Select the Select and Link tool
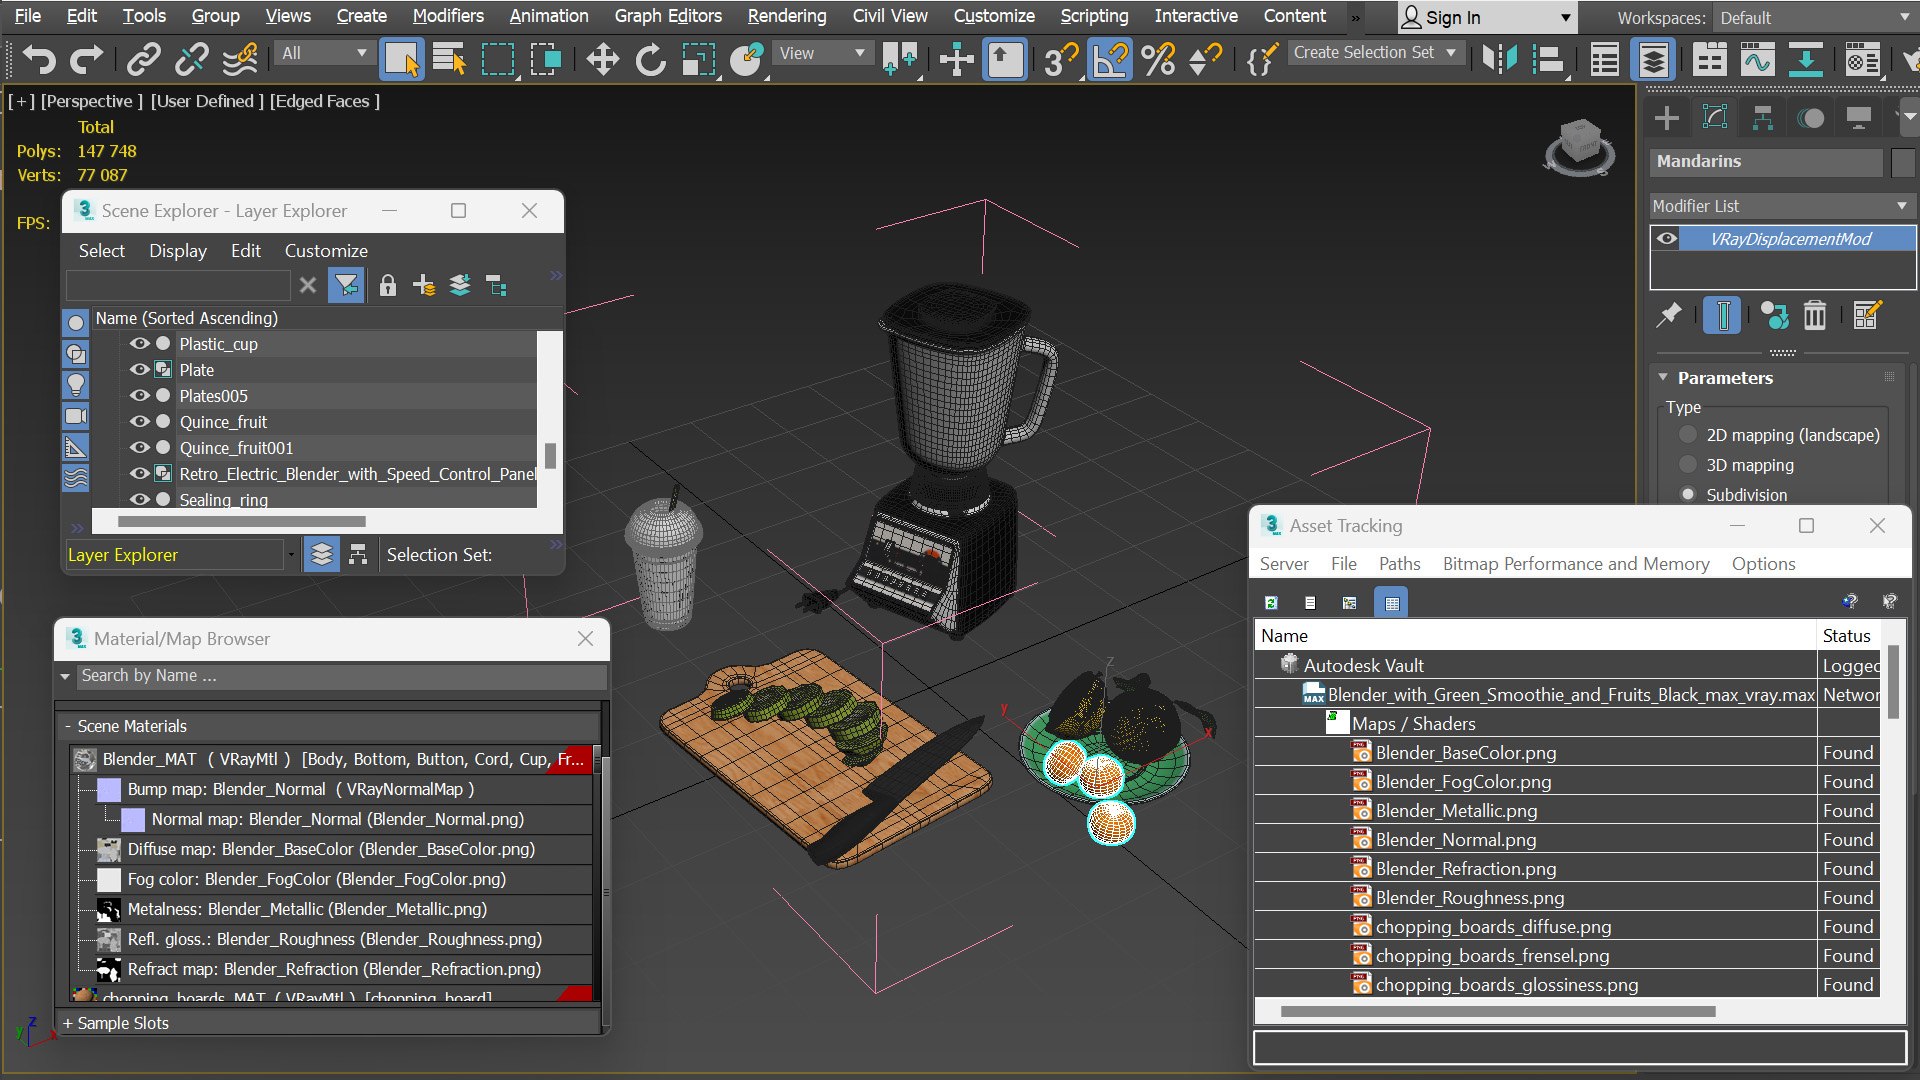The height and width of the screenshot is (1080, 1920). [x=143, y=60]
